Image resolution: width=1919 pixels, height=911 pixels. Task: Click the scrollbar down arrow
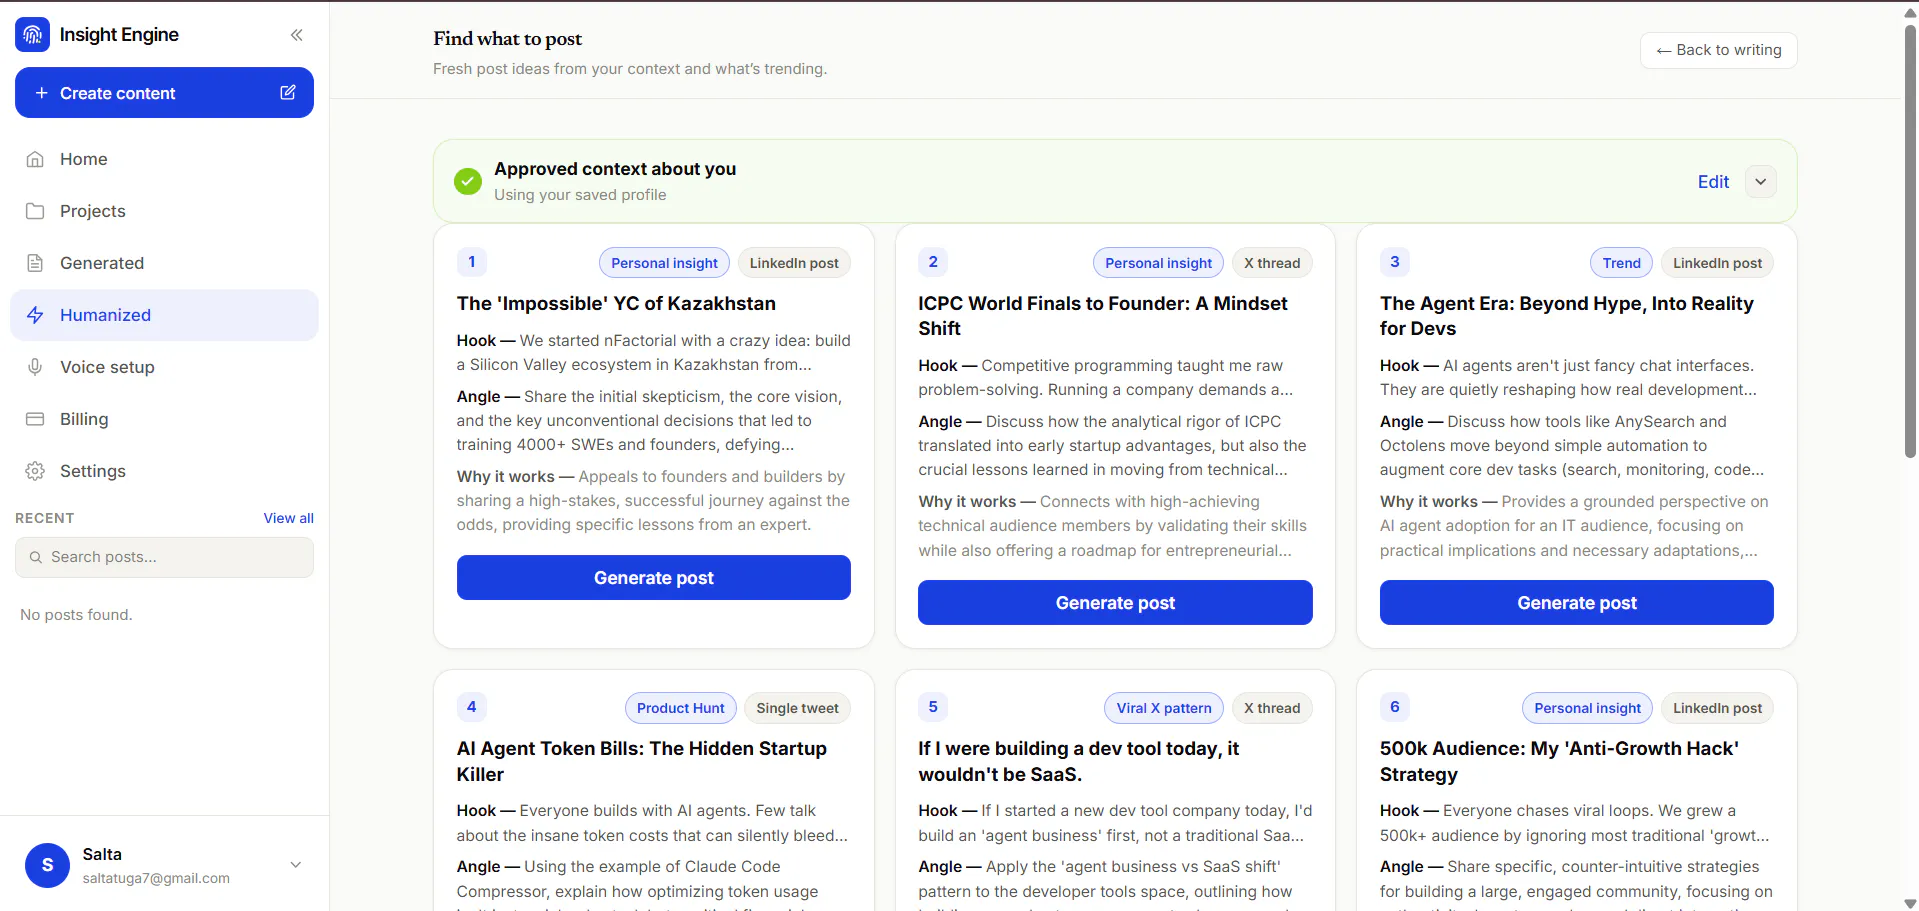[x=1910, y=903]
